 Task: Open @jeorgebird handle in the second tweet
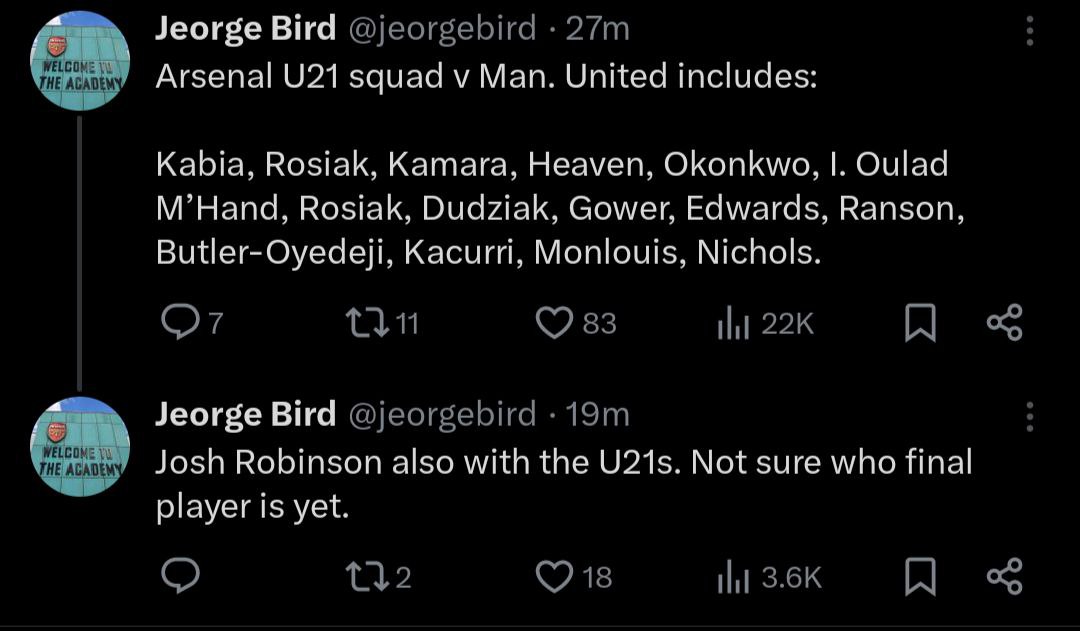(441, 413)
